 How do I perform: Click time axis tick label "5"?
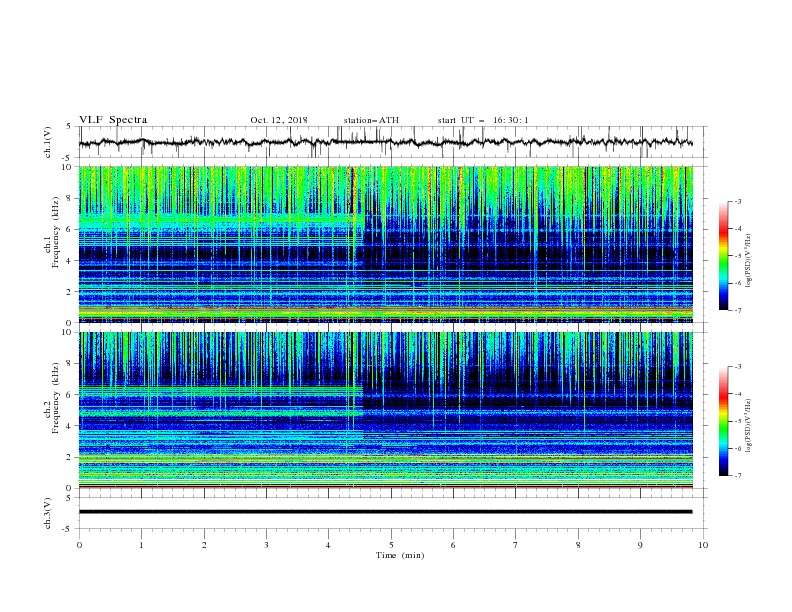tap(391, 545)
